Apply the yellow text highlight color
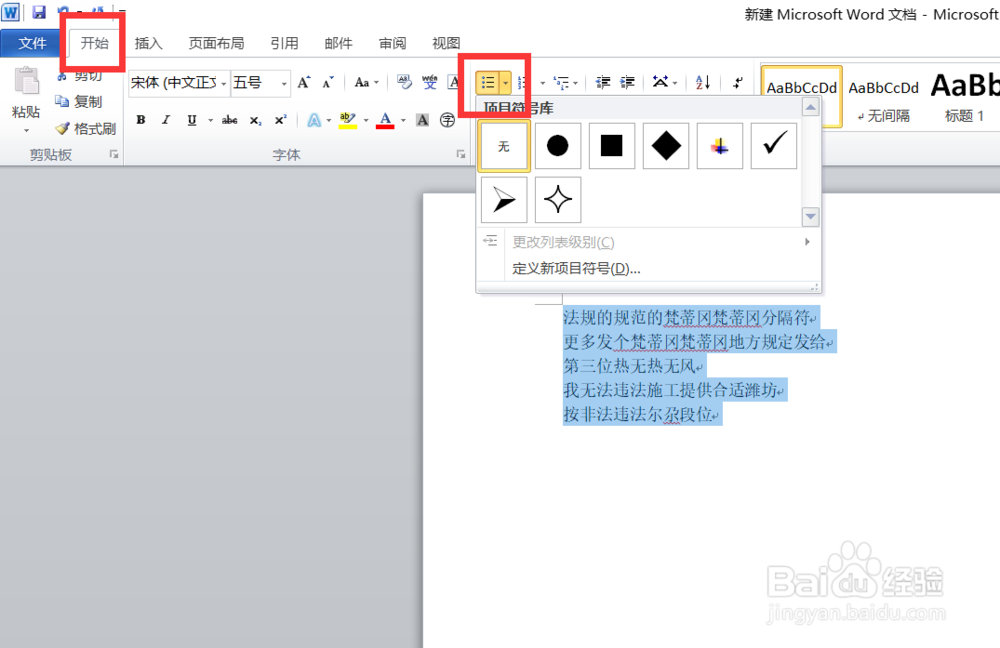The width and height of the screenshot is (1000, 648). click(x=348, y=120)
